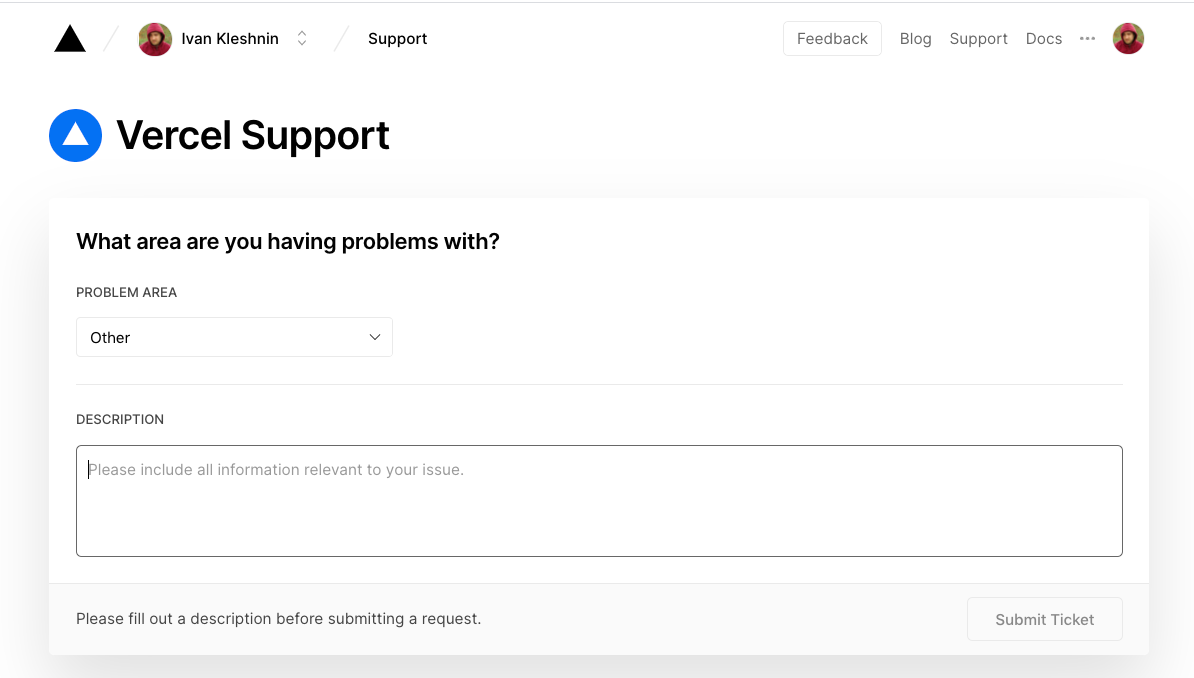Open the Problem Area dropdown showing Other
The height and width of the screenshot is (678, 1194).
234,337
